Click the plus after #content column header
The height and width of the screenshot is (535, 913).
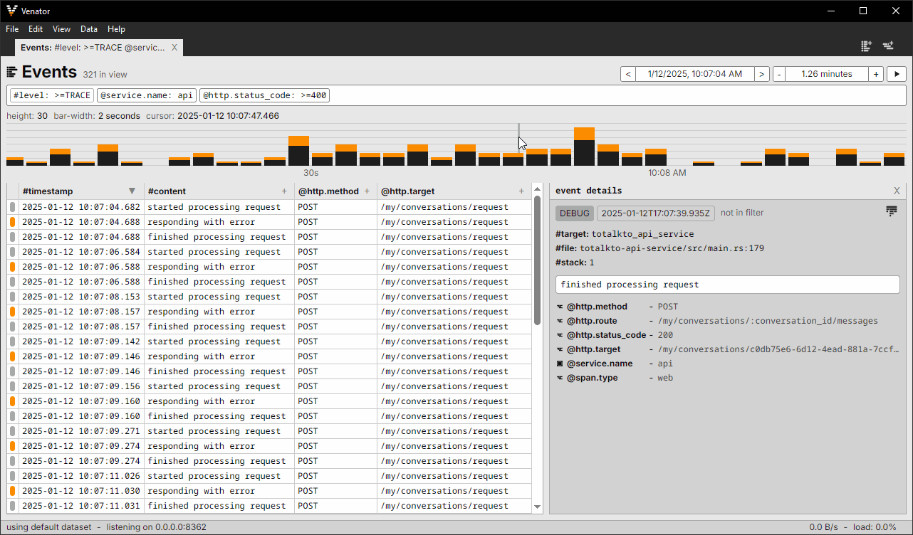point(284,191)
